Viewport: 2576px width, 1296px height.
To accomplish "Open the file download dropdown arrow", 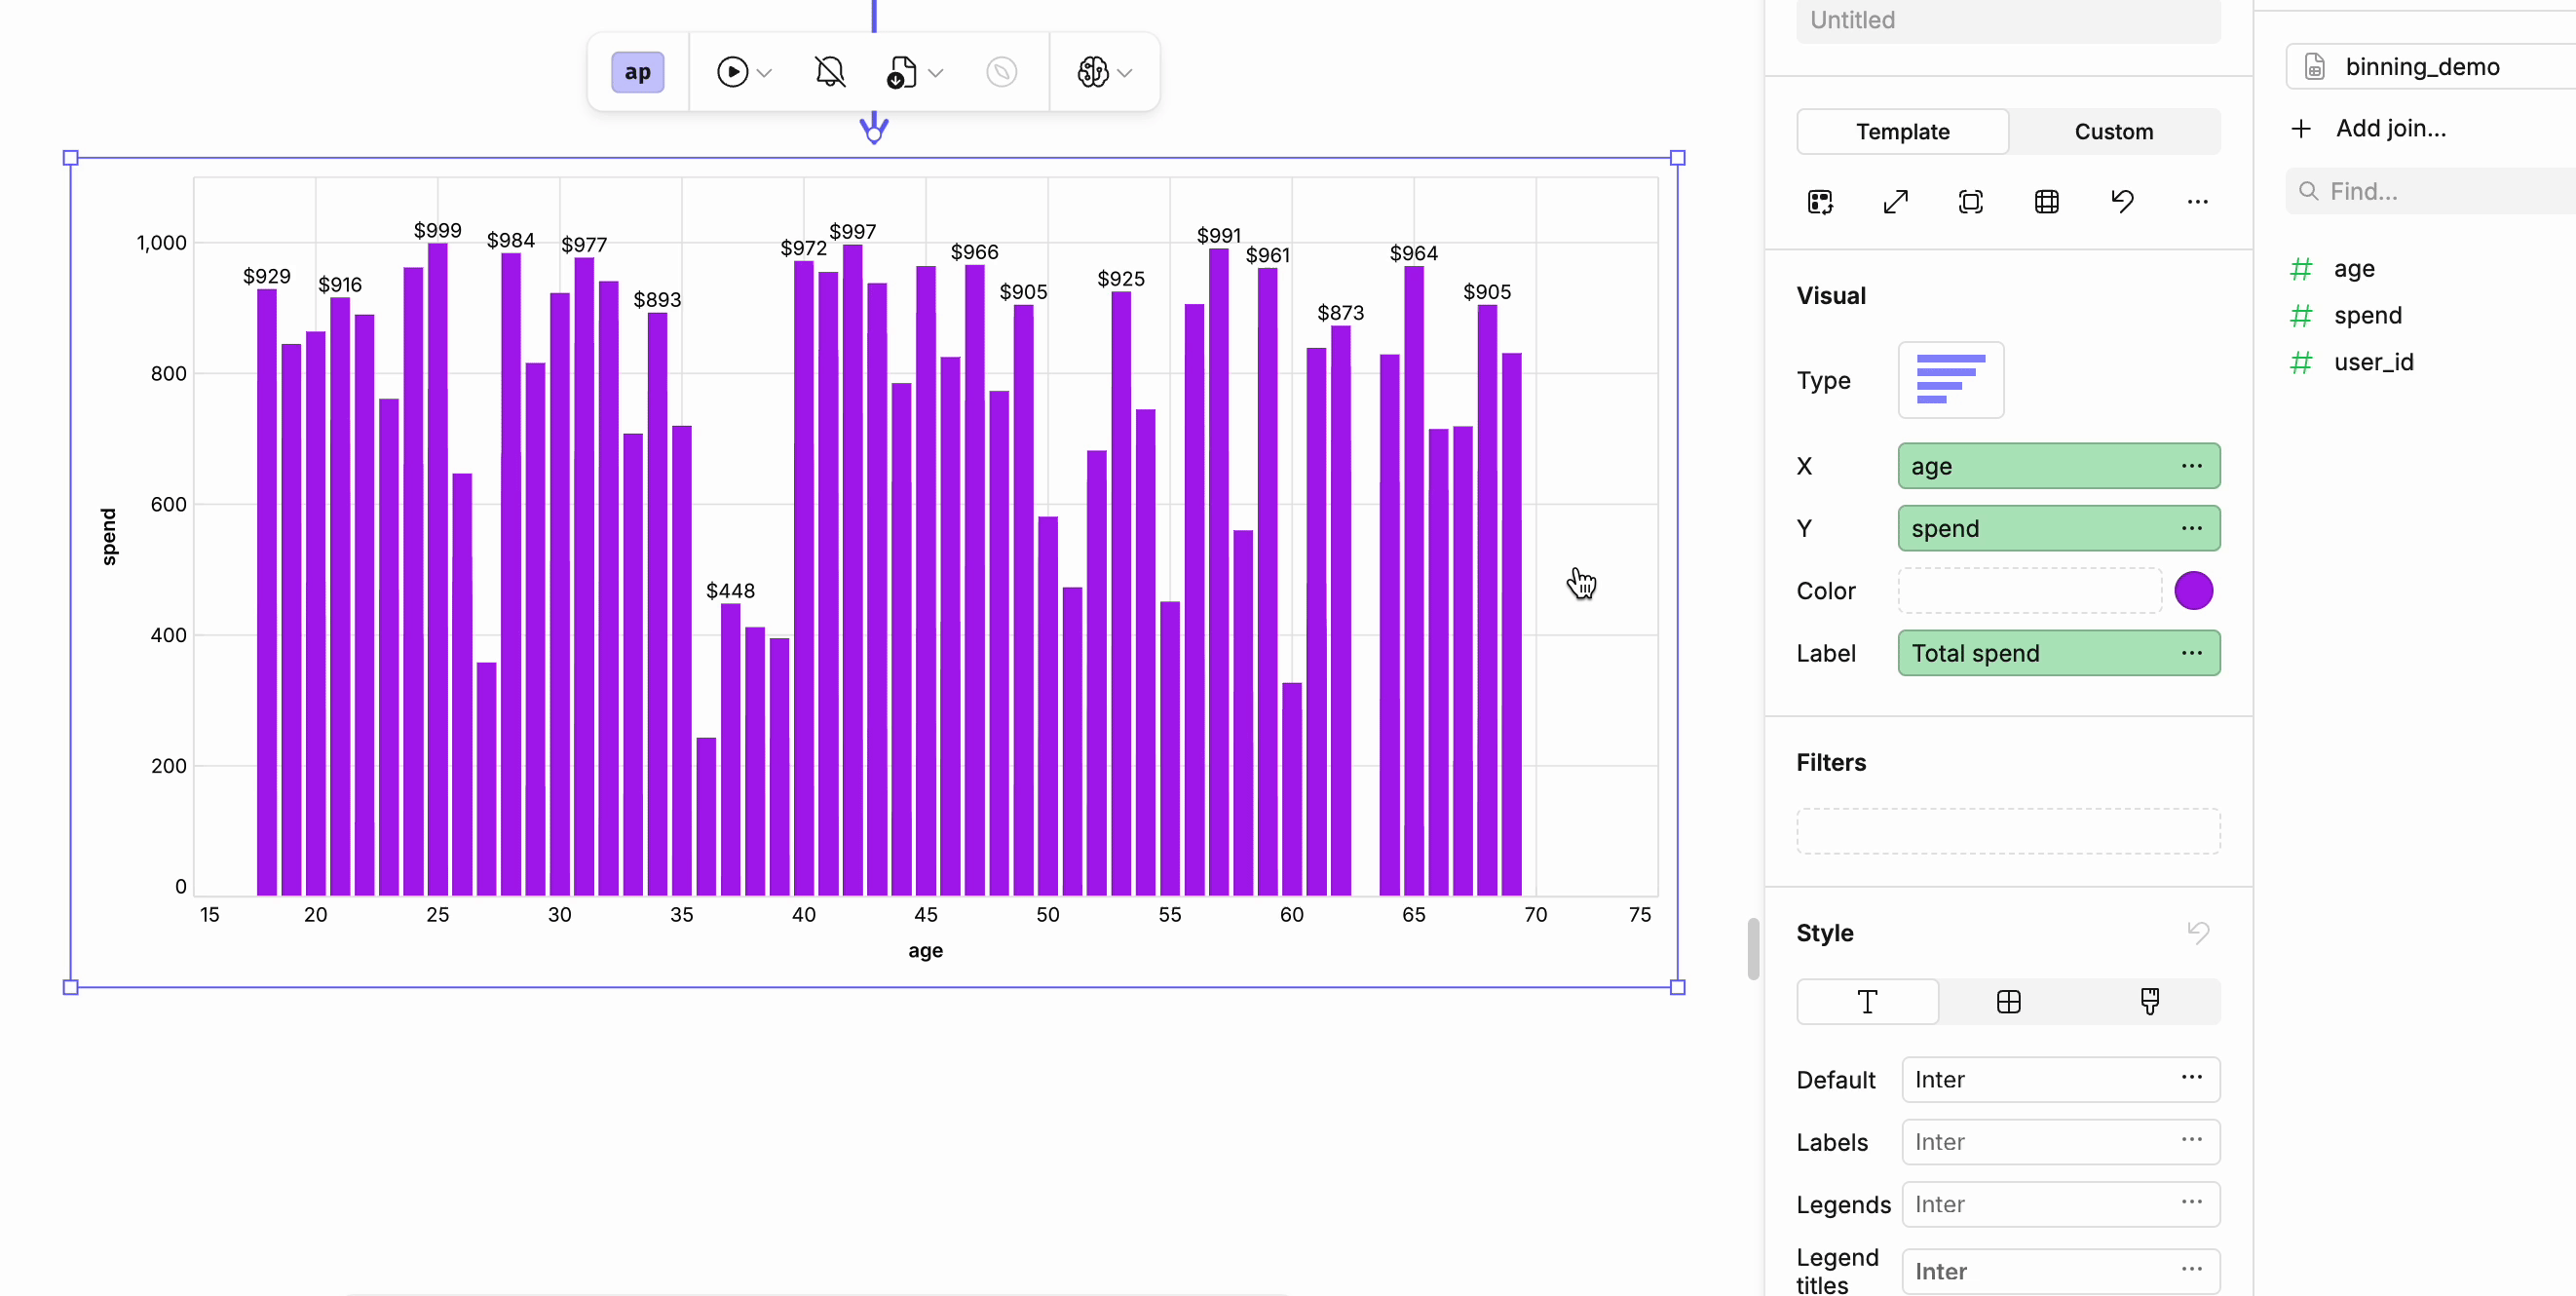I will pyautogui.click(x=936, y=73).
